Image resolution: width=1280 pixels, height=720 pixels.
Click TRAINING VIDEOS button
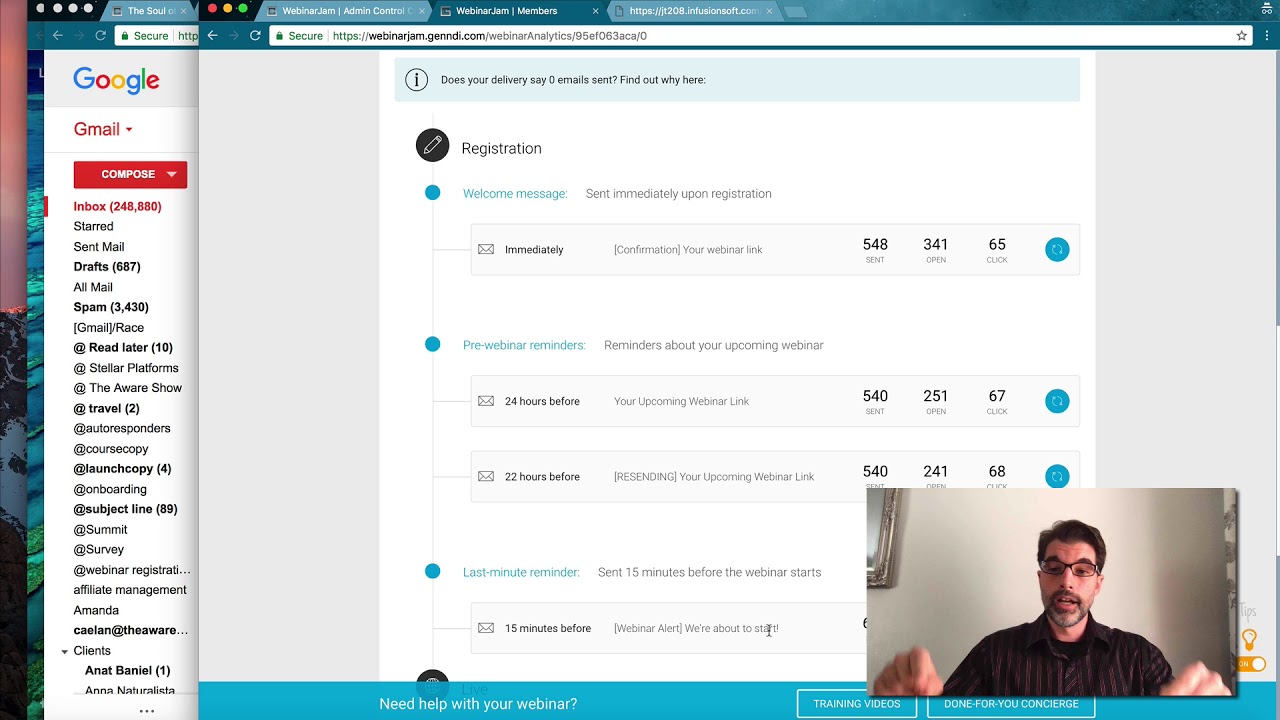pyautogui.click(x=857, y=704)
